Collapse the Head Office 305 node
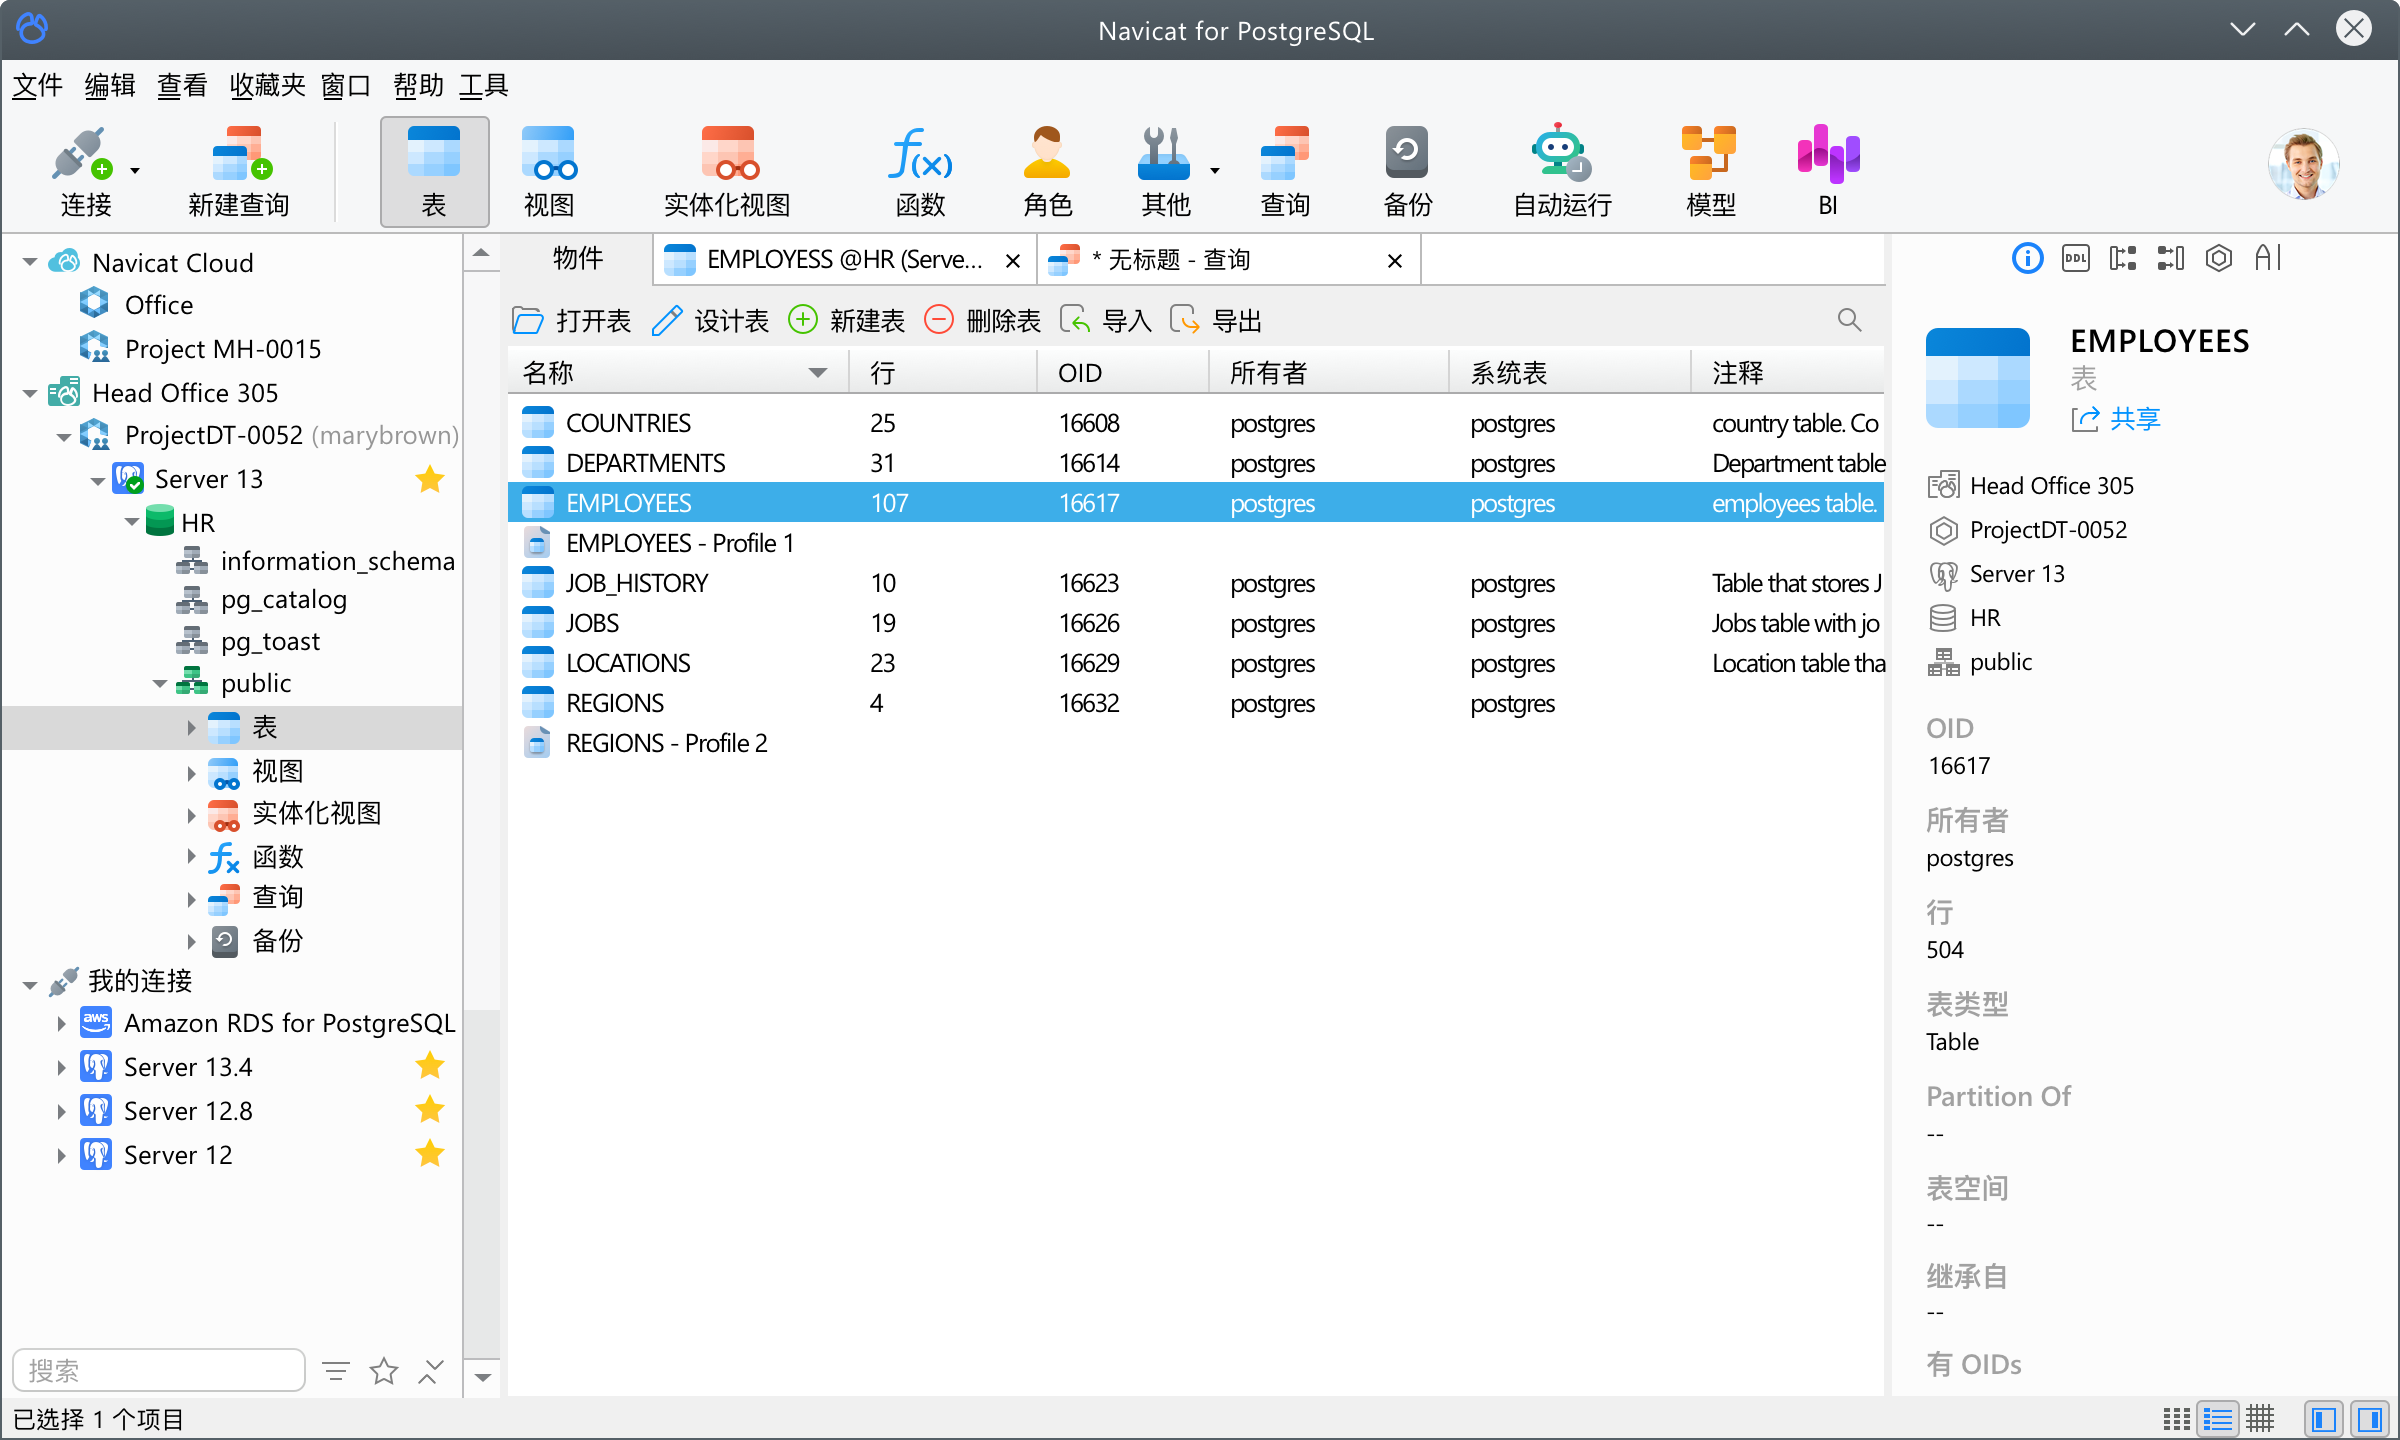The width and height of the screenshot is (2400, 1440). click(30, 394)
